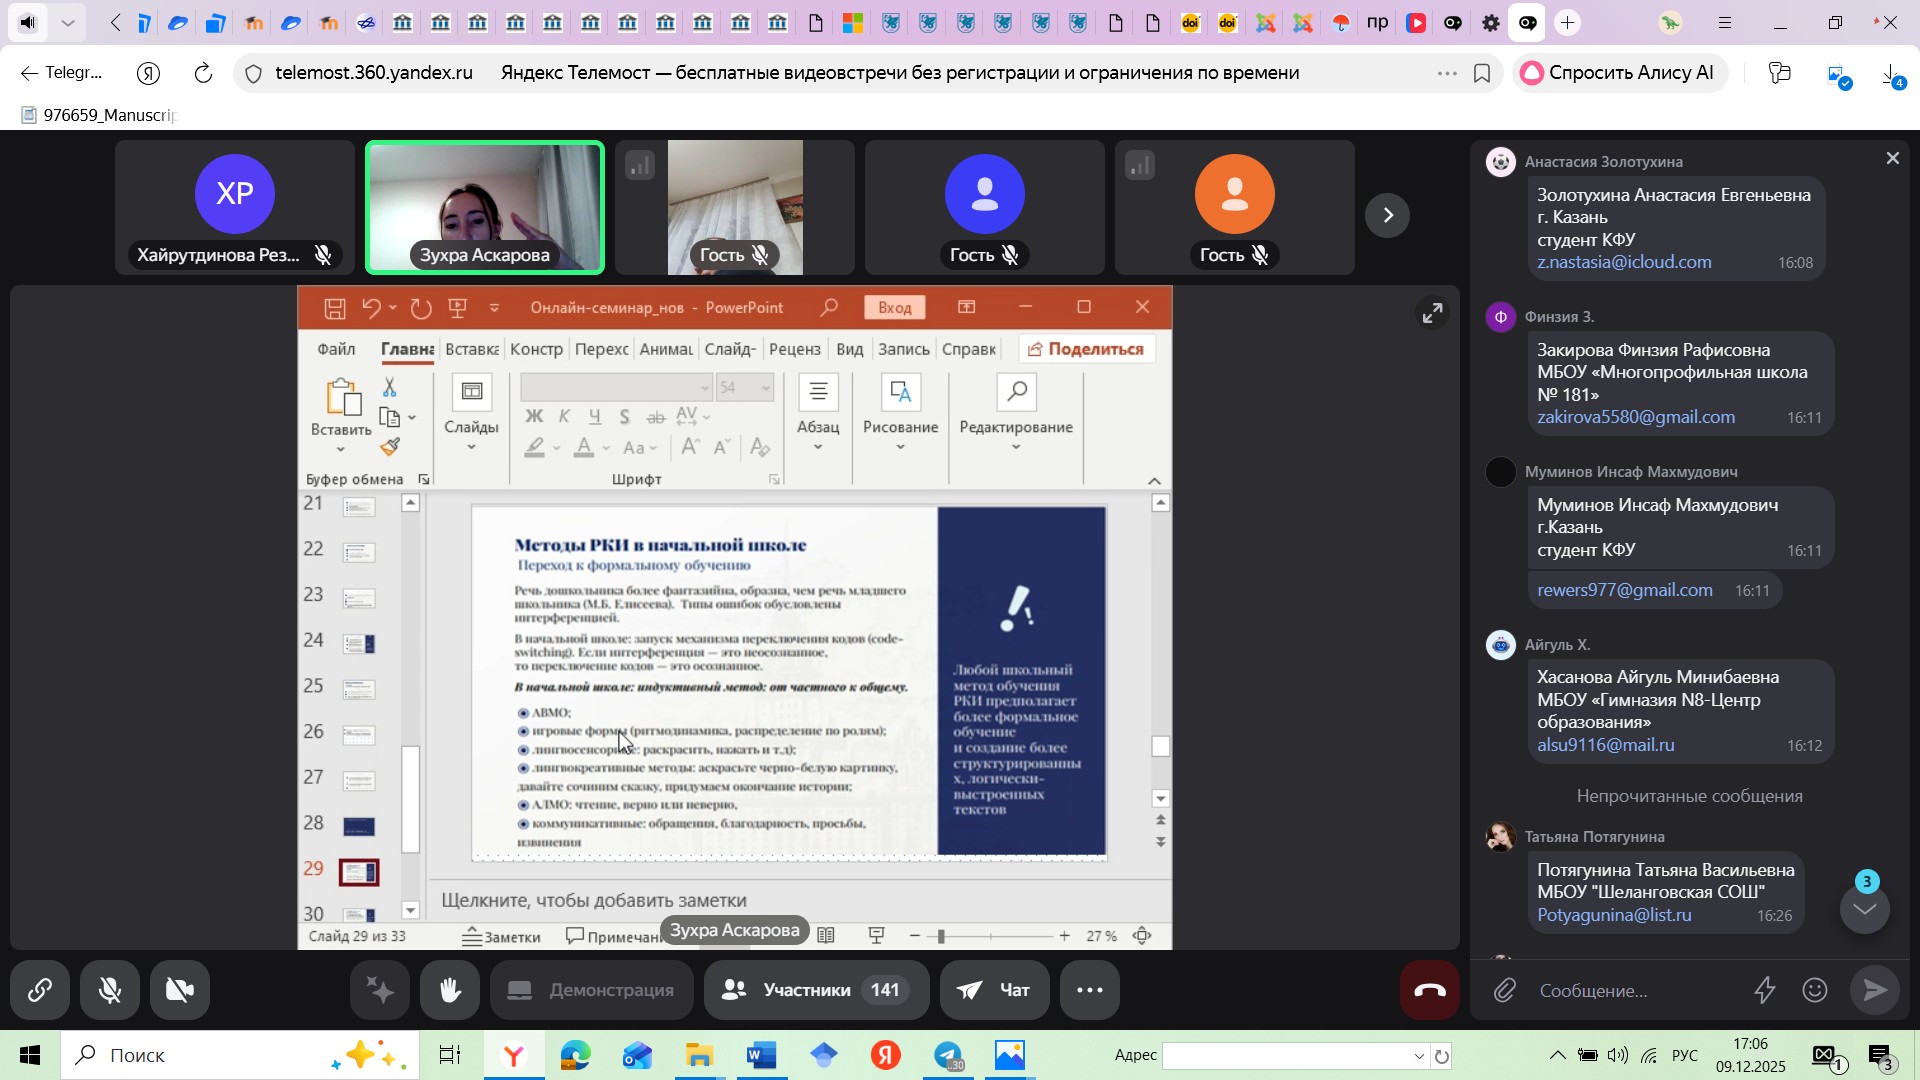This screenshot has height=1080, width=1920.
Task: Expand shared screen to fullscreen
Action: (x=1432, y=314)
